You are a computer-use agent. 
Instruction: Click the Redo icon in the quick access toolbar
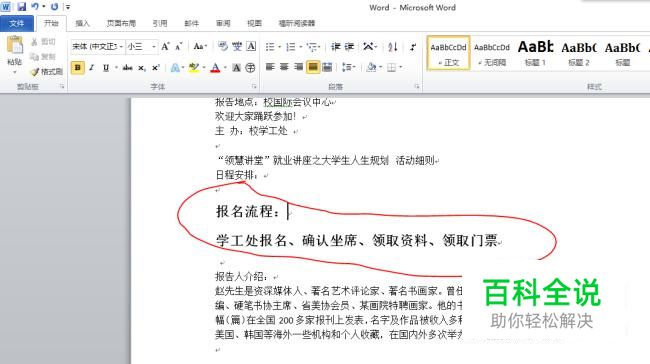54,7
